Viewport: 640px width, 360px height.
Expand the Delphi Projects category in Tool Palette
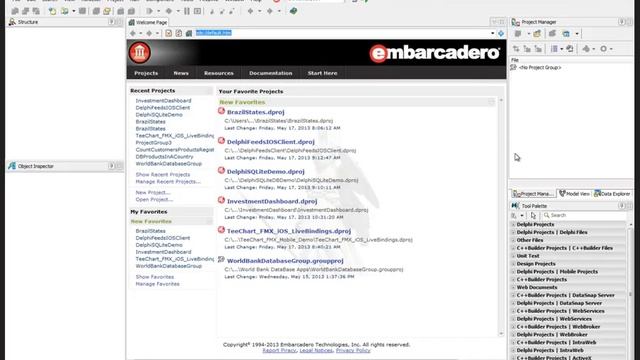[x=513, y=224]
